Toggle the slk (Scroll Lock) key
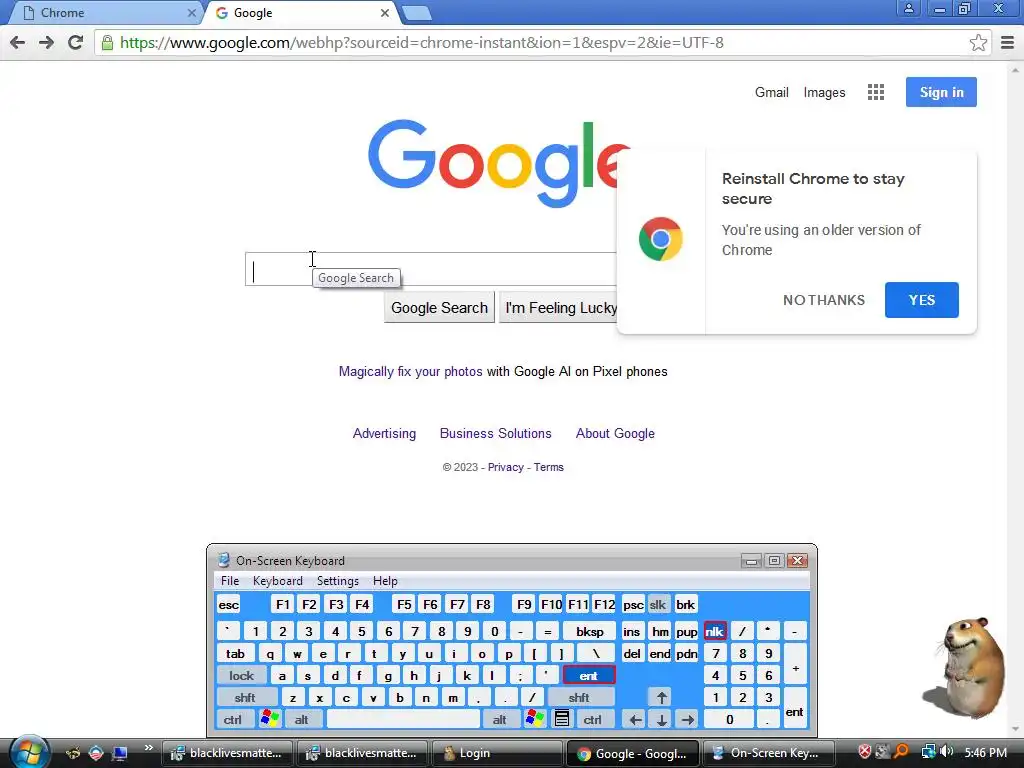Image resolution: width=1024 pixels, height=768 pixels. (658, 605)
